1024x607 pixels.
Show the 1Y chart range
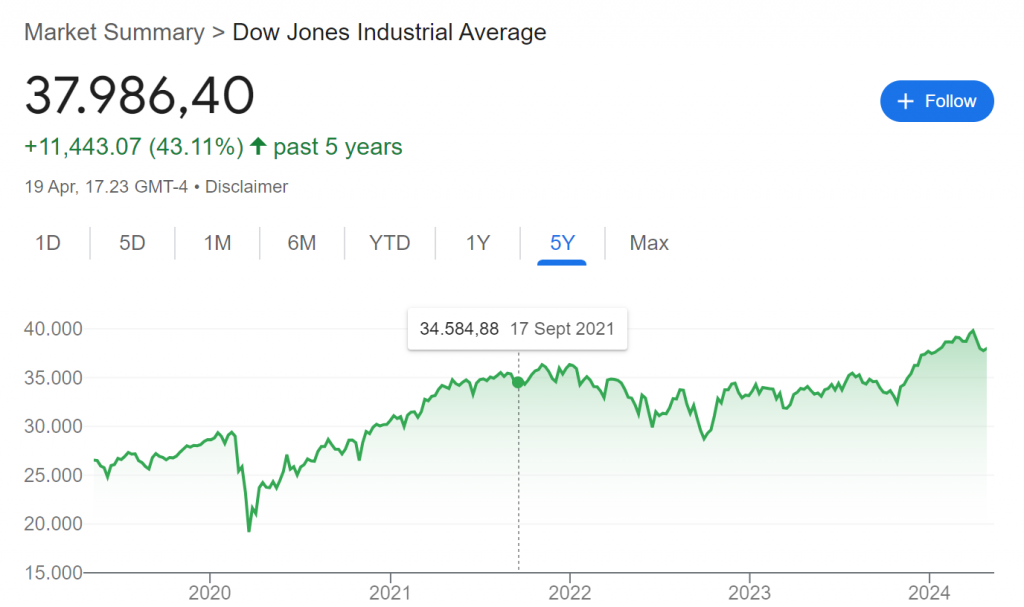[478, 243]
